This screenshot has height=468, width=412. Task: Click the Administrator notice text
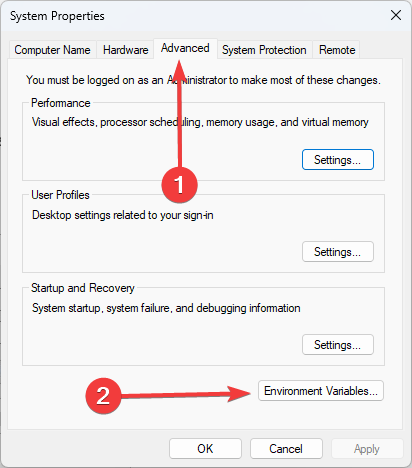(203, 80)
